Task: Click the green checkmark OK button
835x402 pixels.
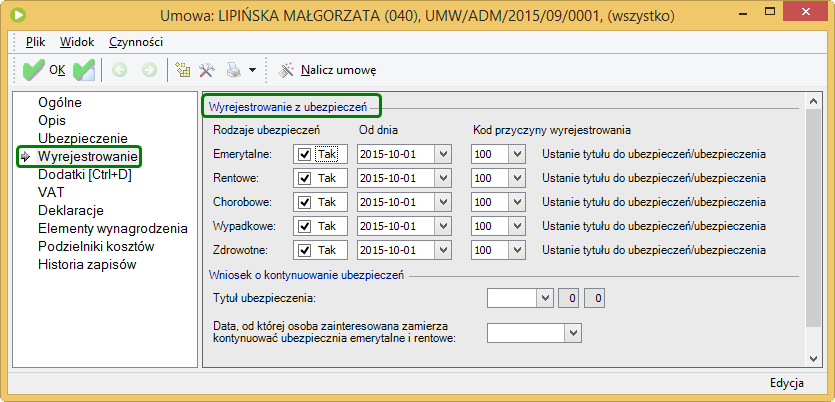Action: [x=44, y=70]
